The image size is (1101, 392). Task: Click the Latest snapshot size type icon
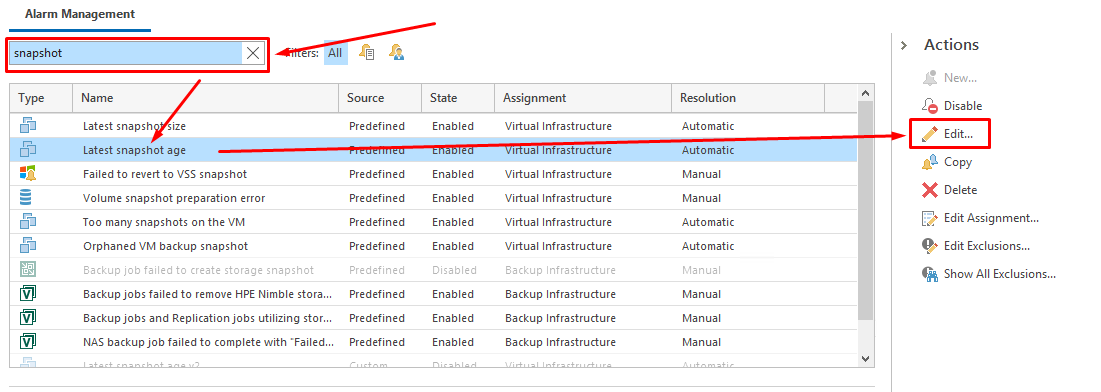click(28, 126)
